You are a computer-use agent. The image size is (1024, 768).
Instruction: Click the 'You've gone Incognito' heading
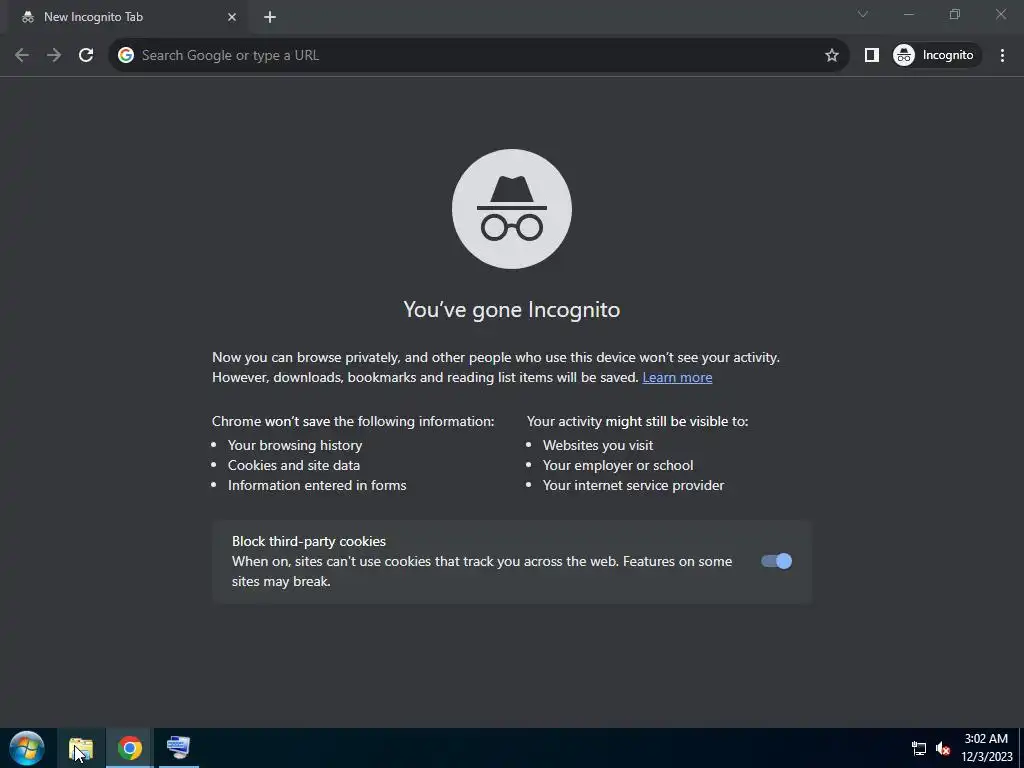pos(512,309)
